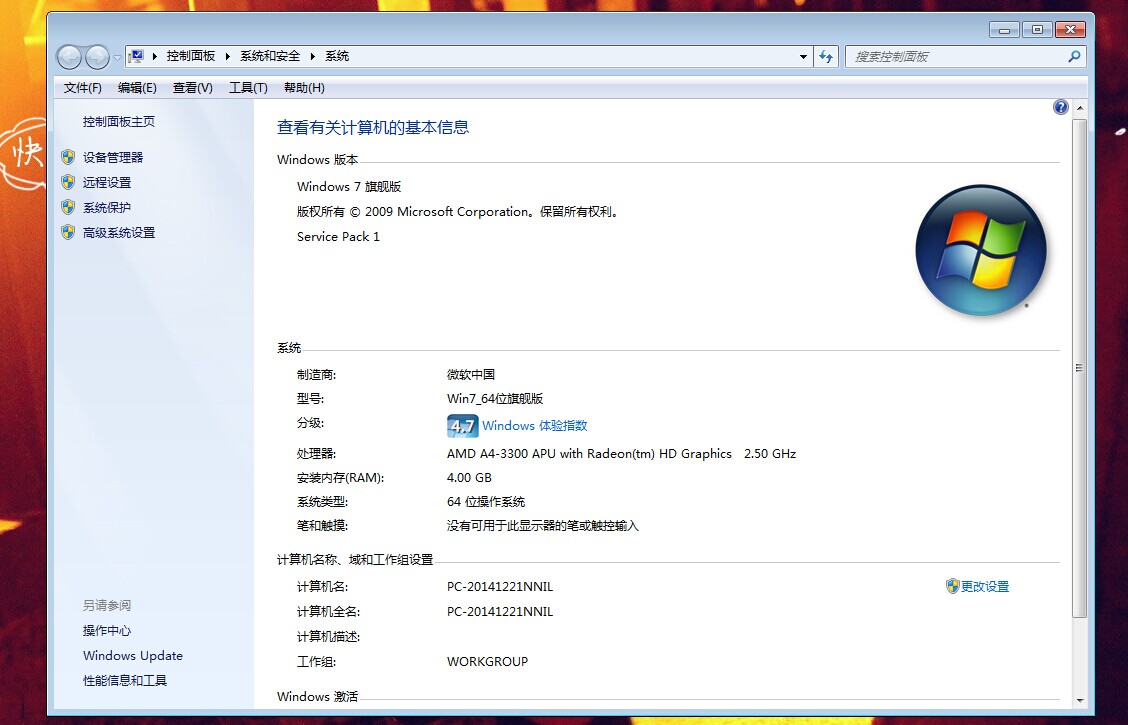Click the back navigation arrow button
Viewport: 1128px width, 725px height.
click(69, 57)
